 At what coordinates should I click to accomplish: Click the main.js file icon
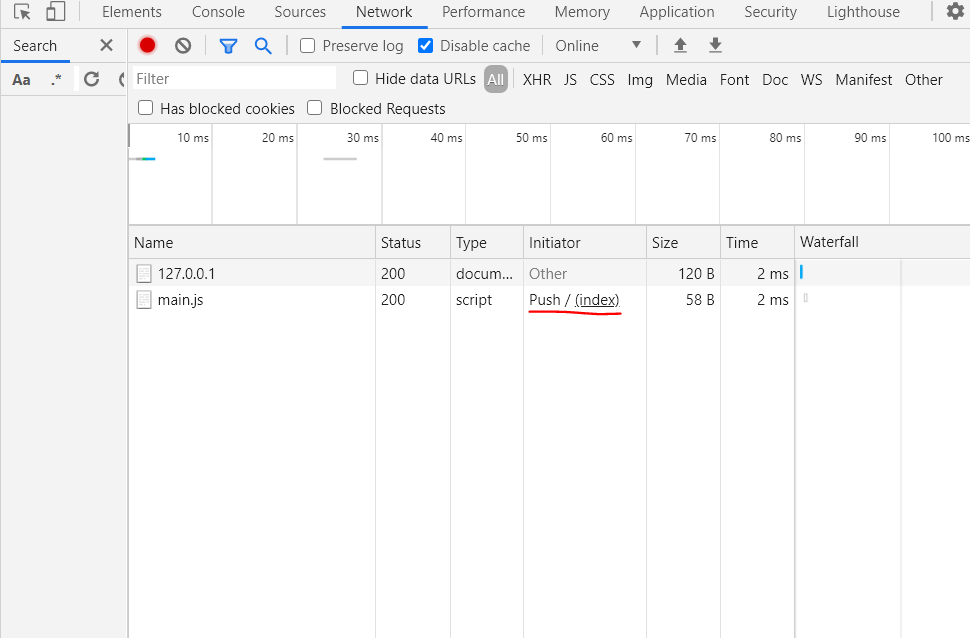(x=144, y=300)
